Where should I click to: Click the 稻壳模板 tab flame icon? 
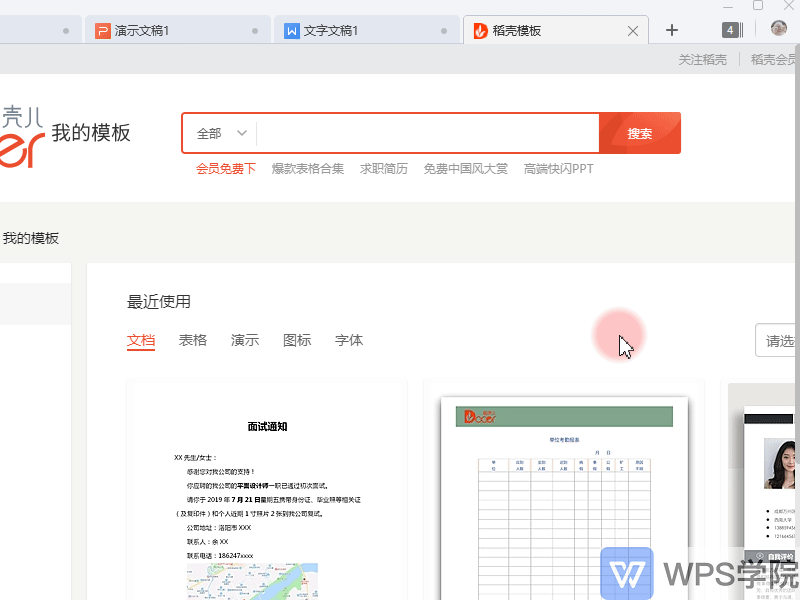[x=480, y=31]
